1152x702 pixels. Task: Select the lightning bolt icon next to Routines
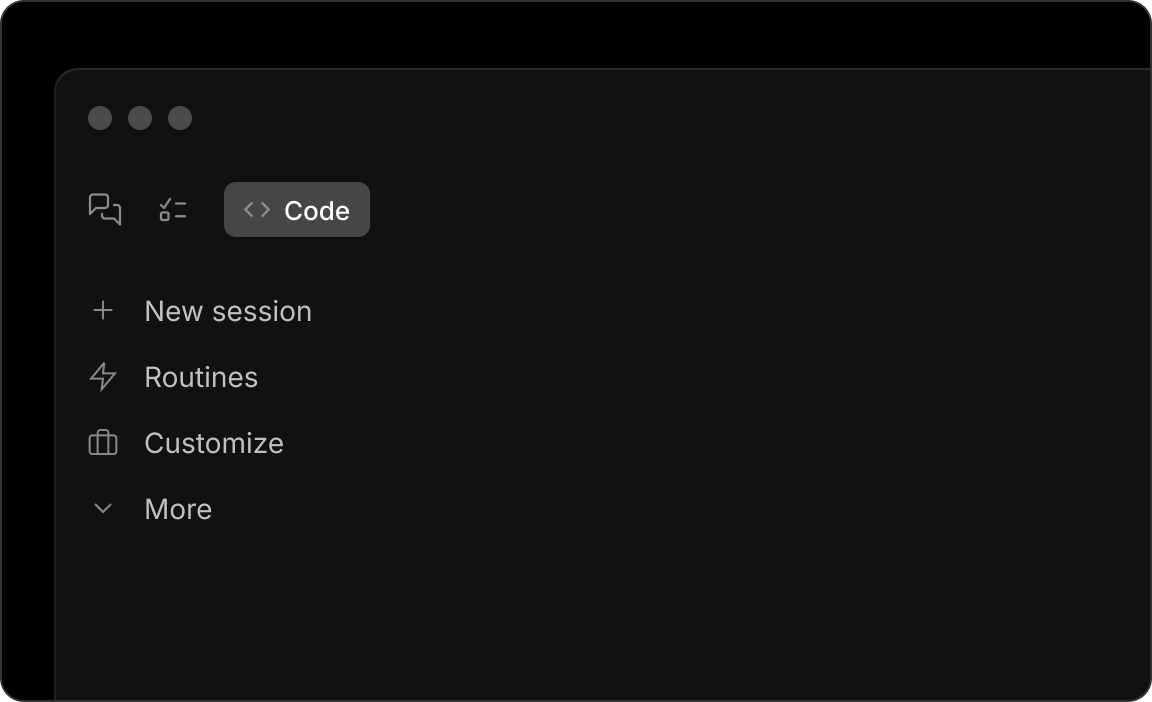[101, 377]
